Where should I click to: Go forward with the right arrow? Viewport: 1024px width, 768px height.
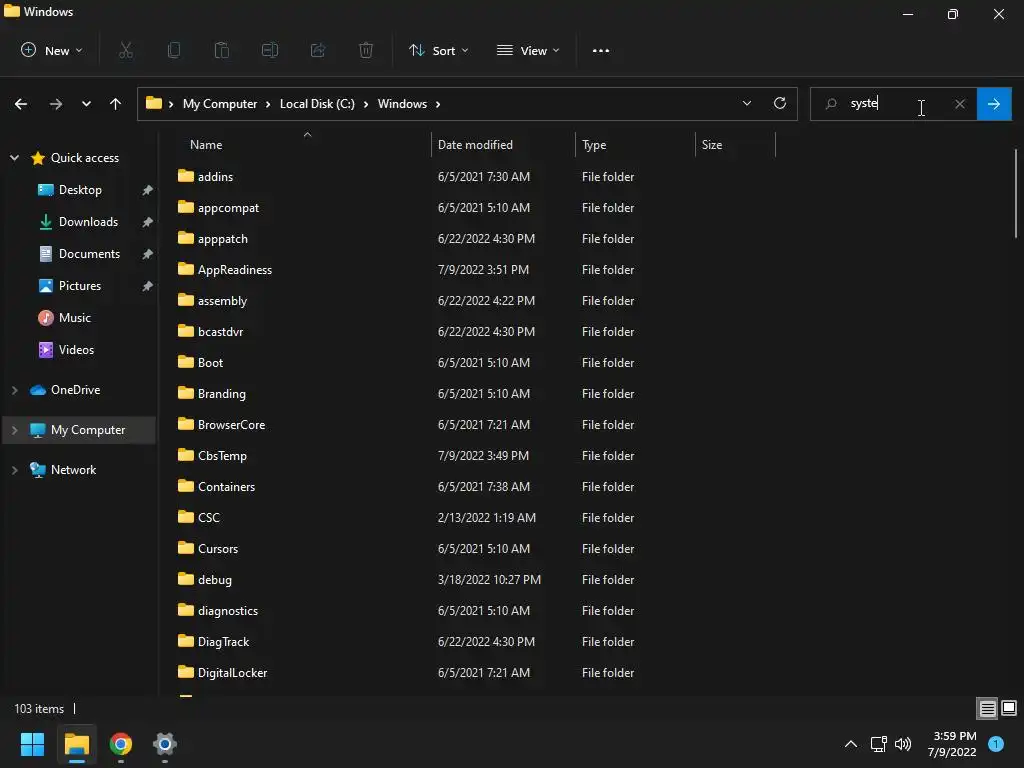coord(56,104)
